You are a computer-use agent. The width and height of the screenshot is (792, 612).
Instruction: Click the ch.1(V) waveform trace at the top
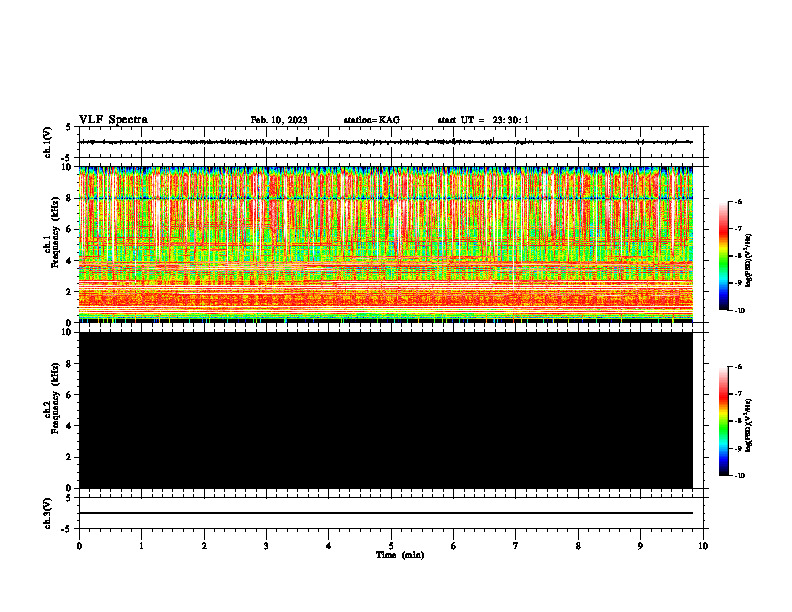point(385,142)
